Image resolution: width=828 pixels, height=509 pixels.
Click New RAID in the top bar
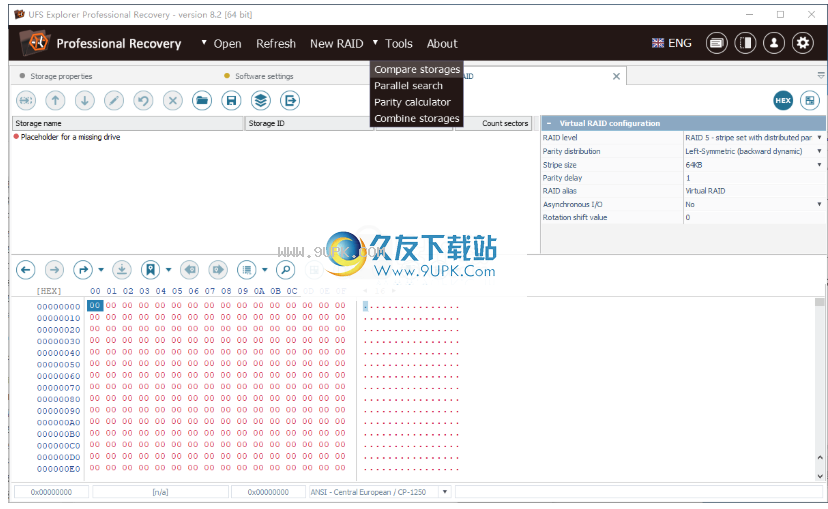tap(336, 43)
